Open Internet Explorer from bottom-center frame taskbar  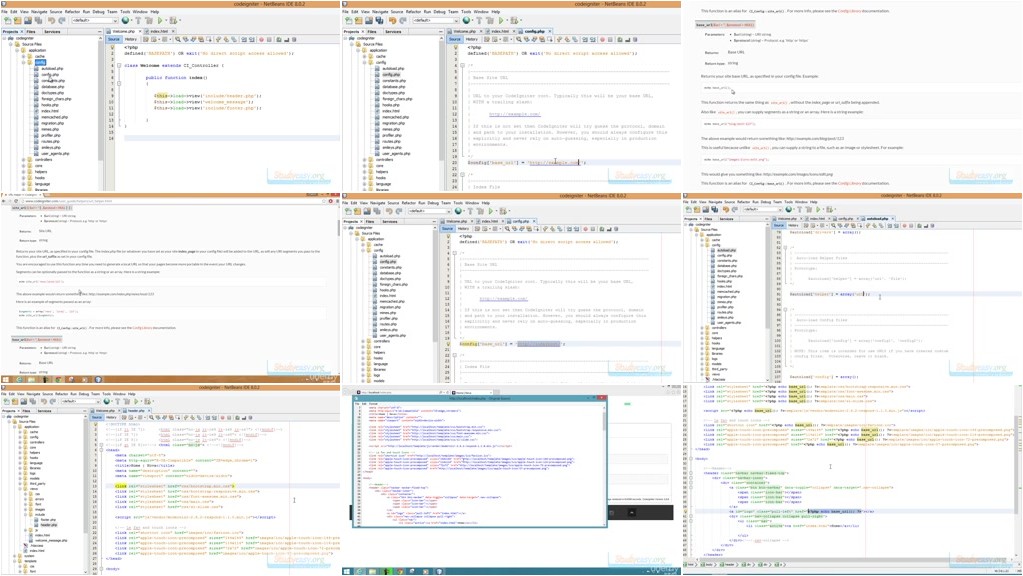[x=360, y=571]
